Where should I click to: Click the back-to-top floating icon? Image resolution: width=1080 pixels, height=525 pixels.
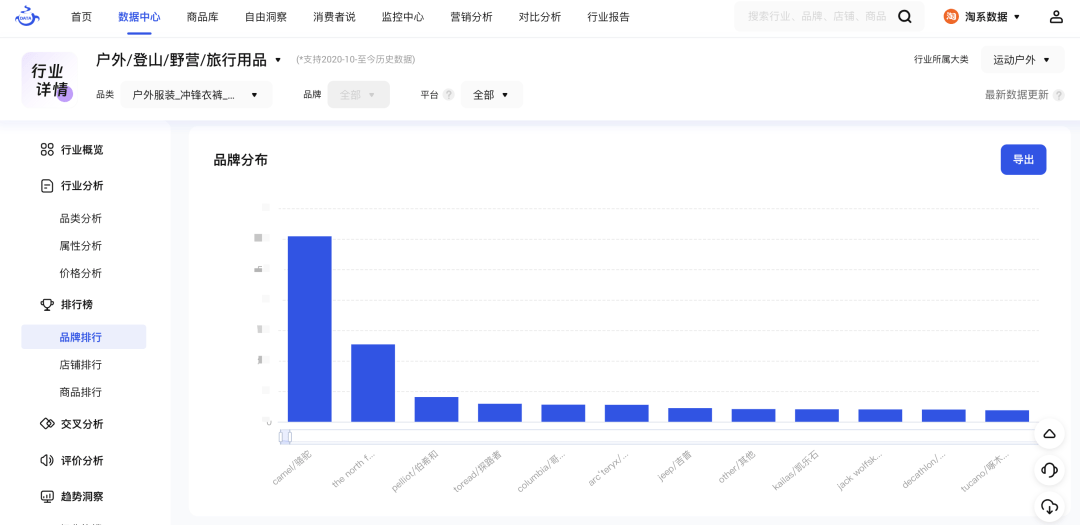tap(1049, 433)
